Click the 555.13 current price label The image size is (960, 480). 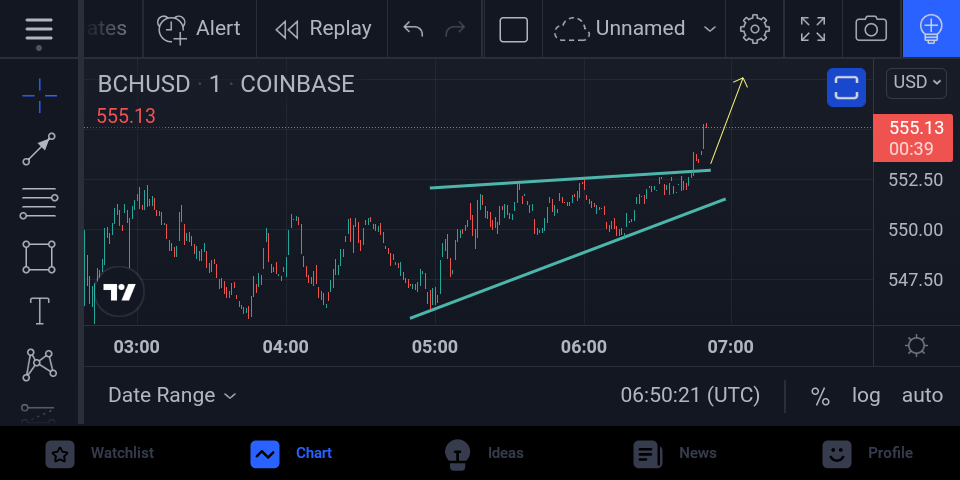[912, 138]
